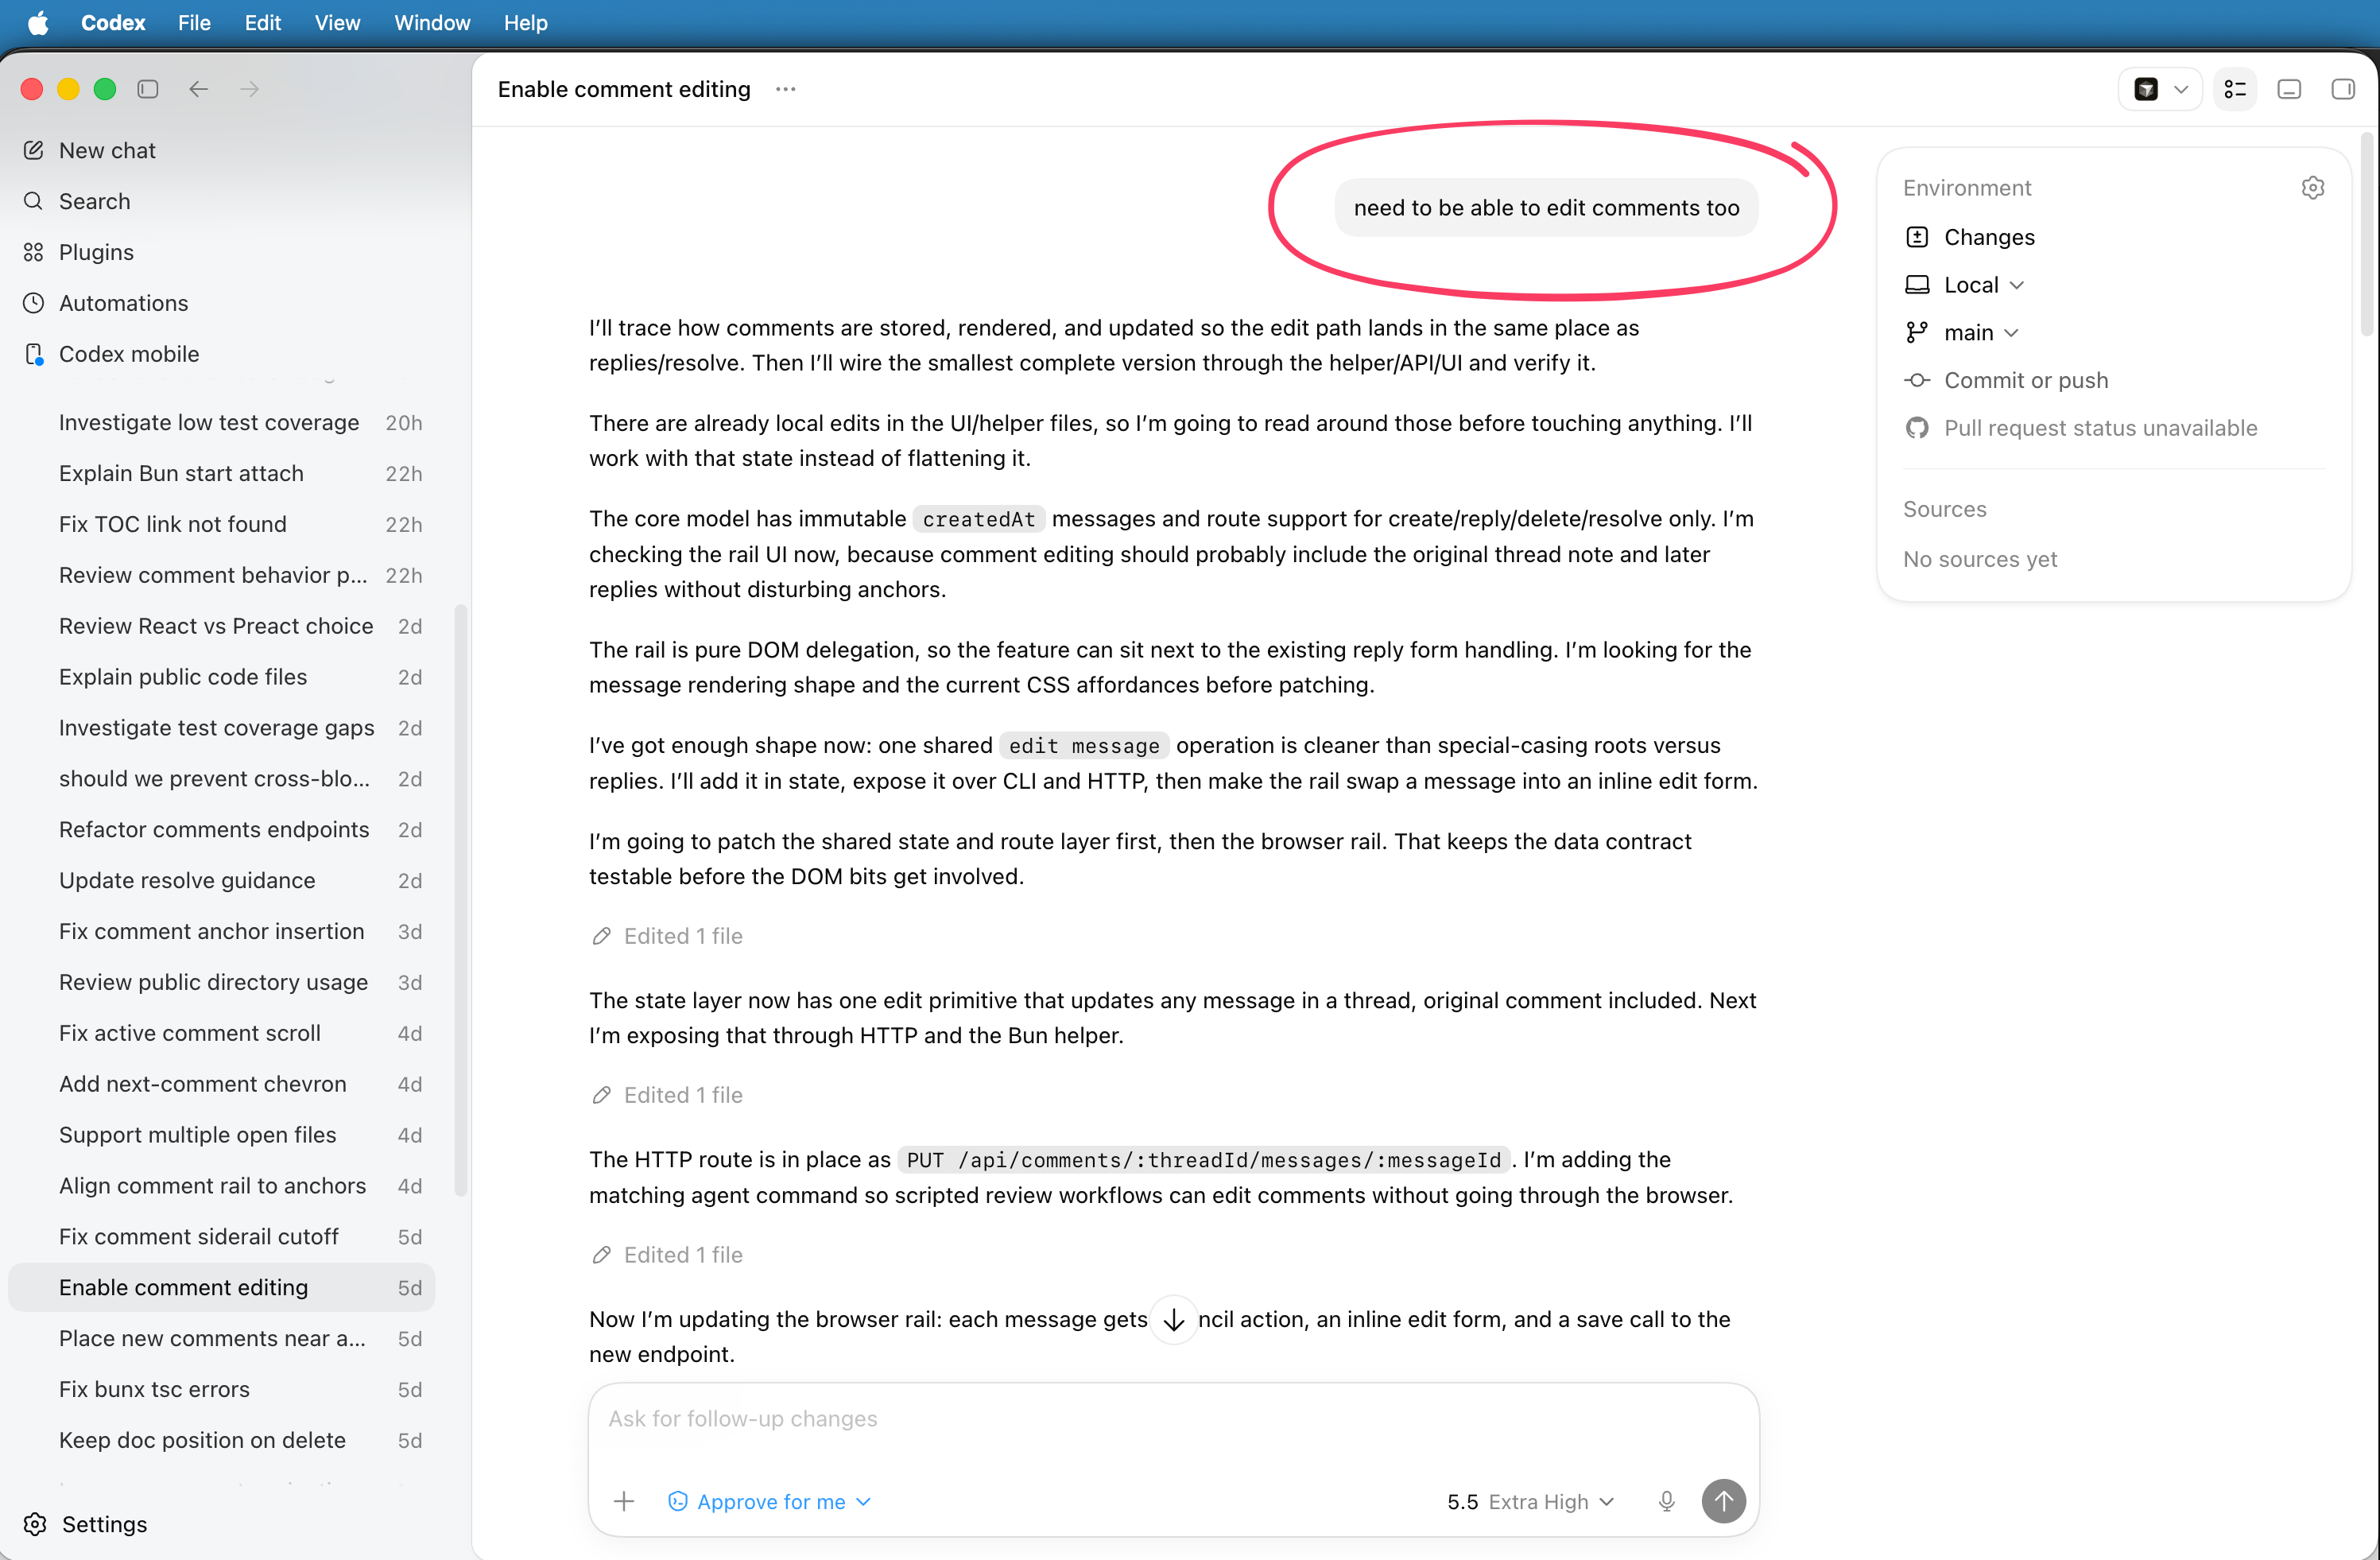This screenshot has width=2380, height=1560.
Task: Toggle the sidebar with the panel icon
Action: (x=148, y=89)
